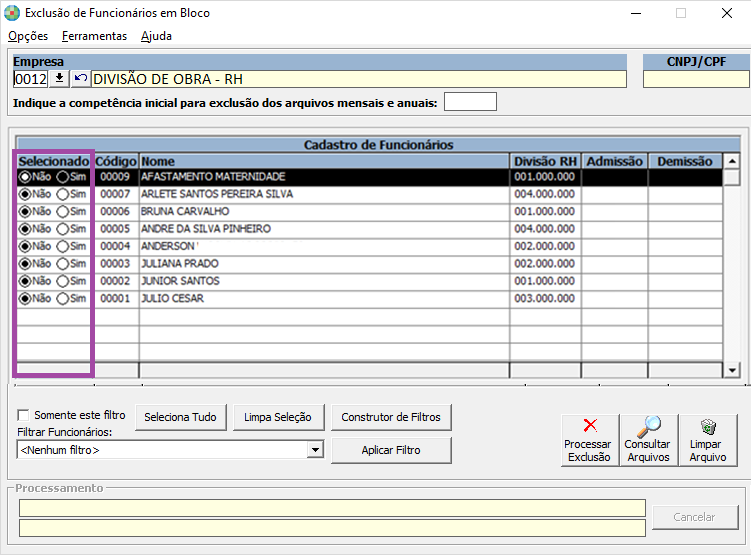Click the scrollbar up arrow of employee grid
The width and height of the screenshot is (751, 555).
pos(731,161)
